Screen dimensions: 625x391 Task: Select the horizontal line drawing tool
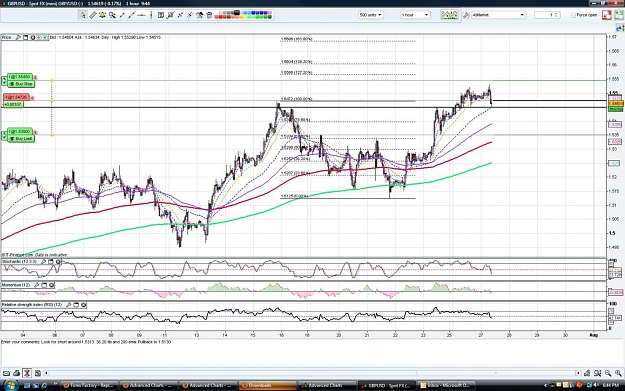[x=141, y=15]
